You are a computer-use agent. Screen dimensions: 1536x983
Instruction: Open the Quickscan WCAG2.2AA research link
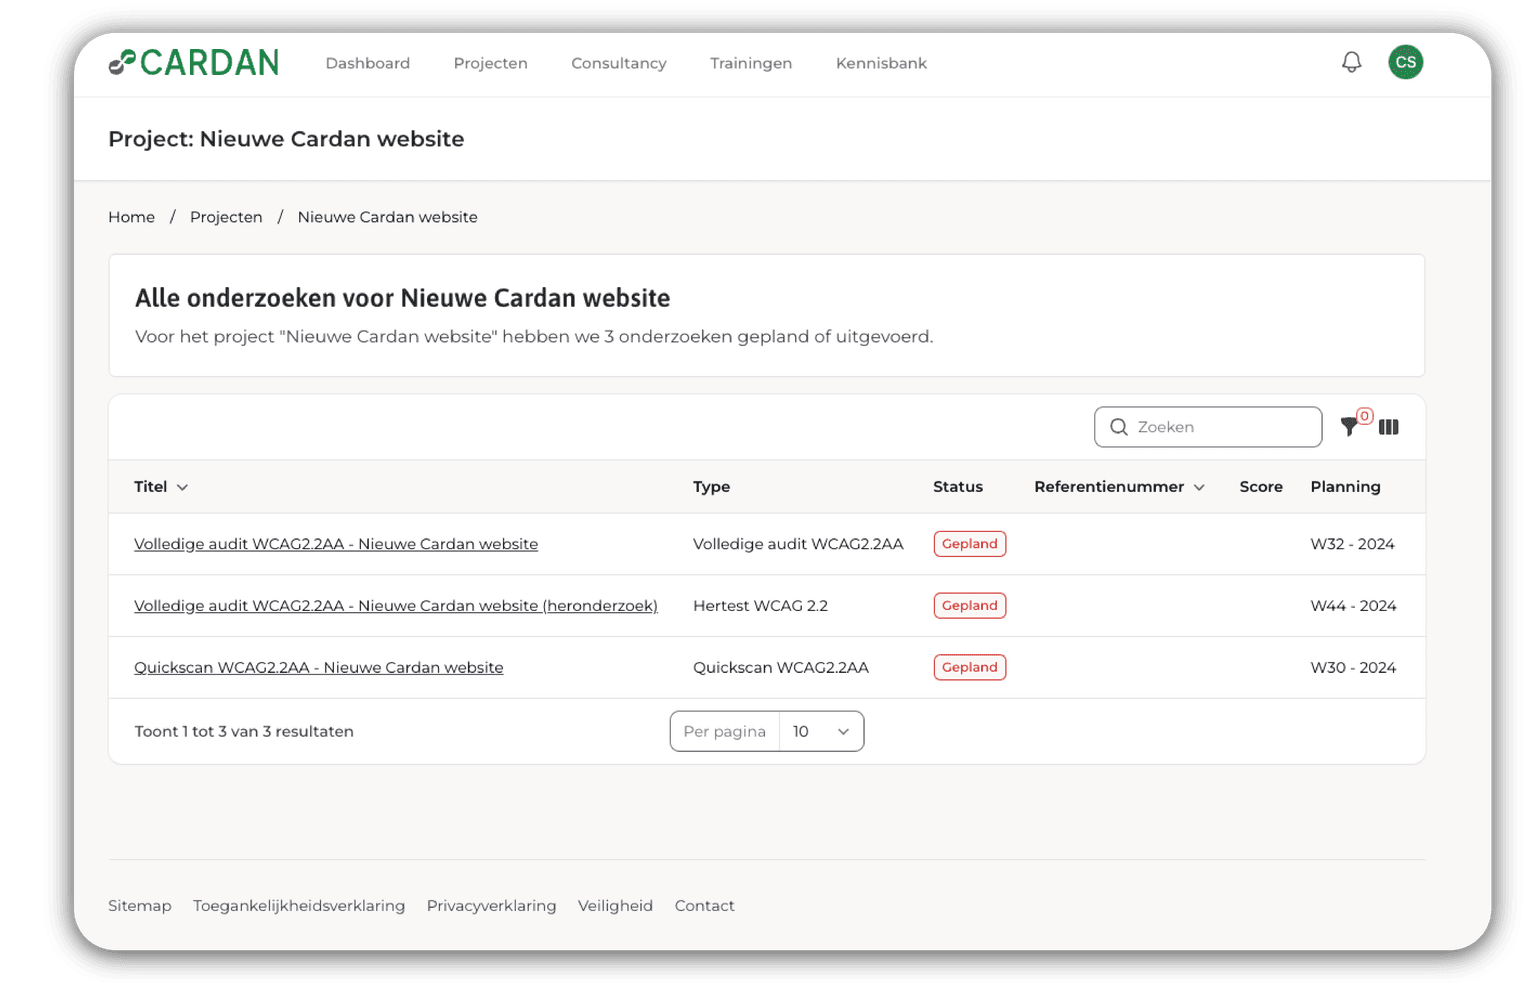click(319, 667)
